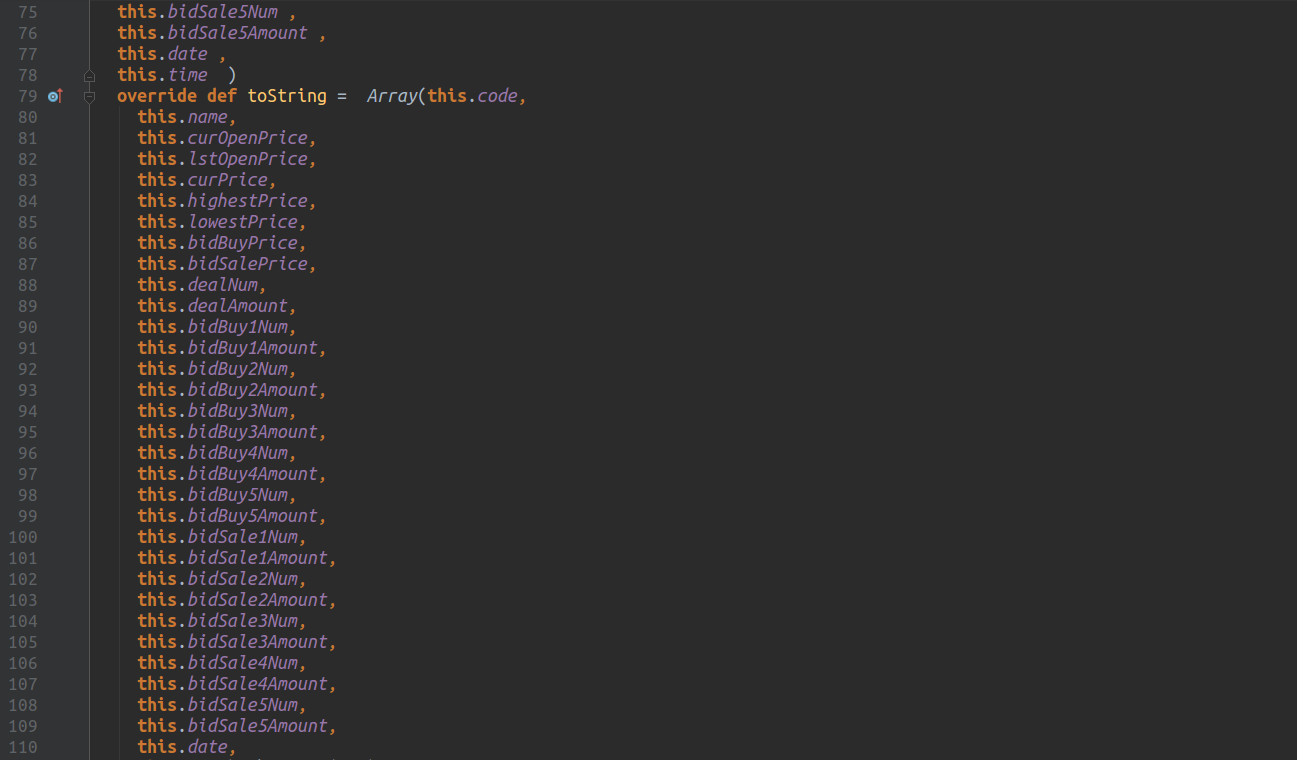Click the override gutter icon on line 79

point(55,96)
